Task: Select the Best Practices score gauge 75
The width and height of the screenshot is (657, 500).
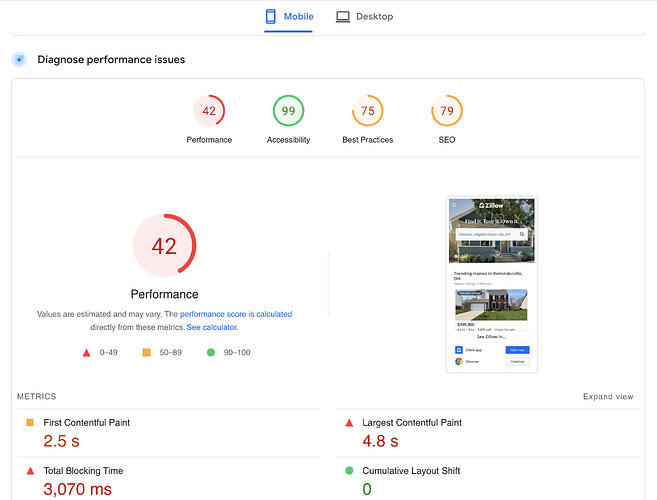Action: 367,111
